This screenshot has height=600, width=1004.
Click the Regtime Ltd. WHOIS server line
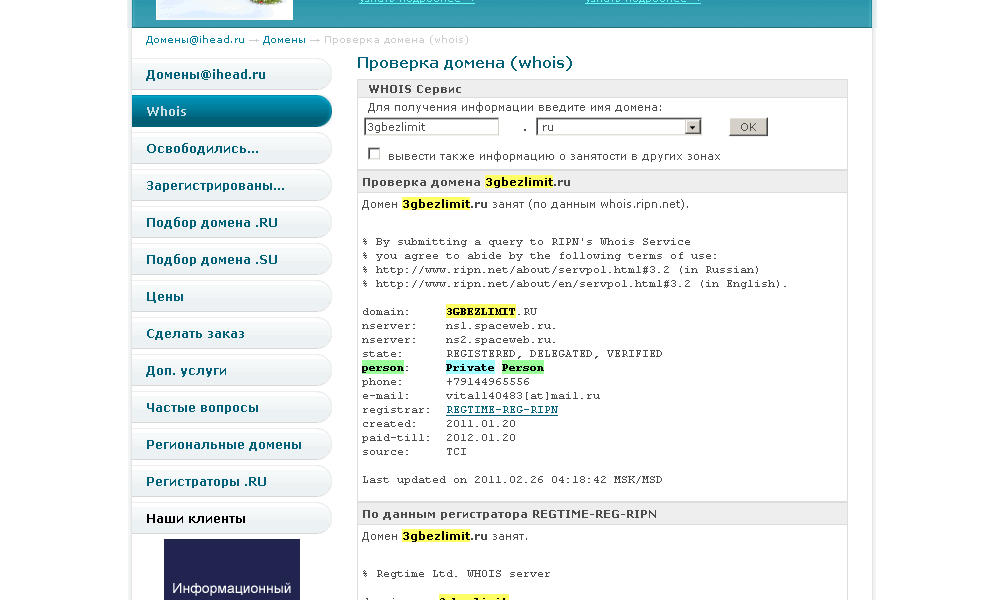457,574
